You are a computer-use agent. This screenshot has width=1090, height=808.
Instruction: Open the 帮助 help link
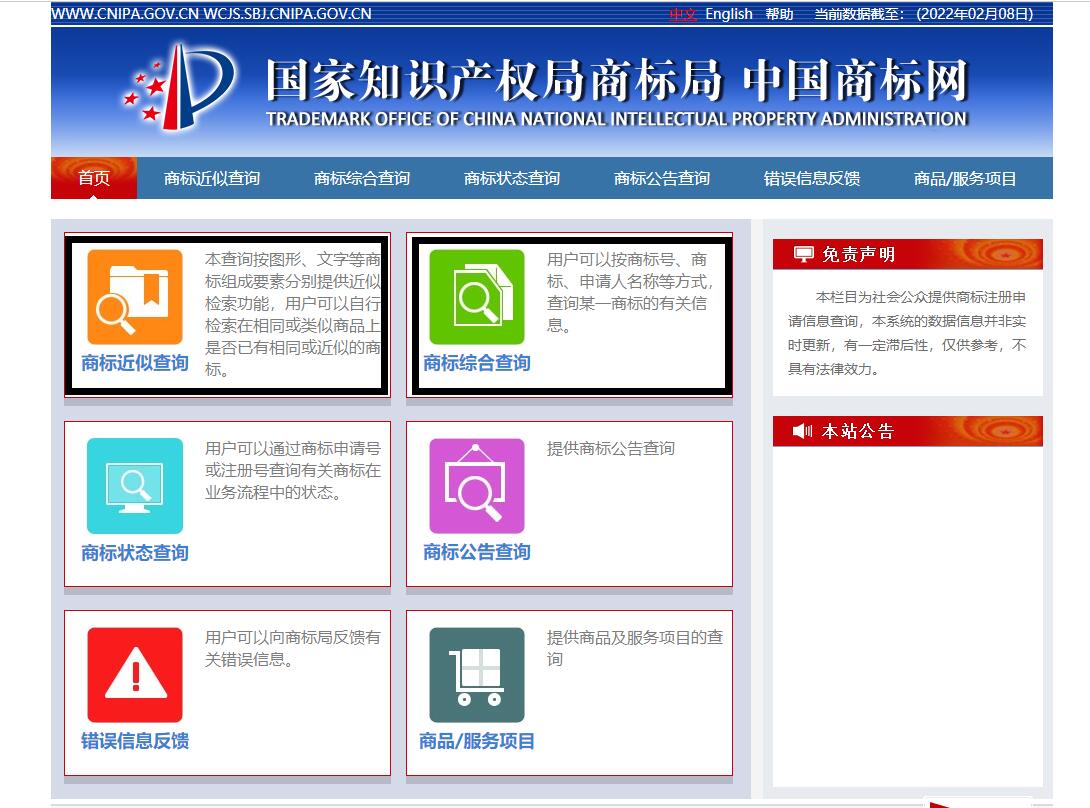779,14
